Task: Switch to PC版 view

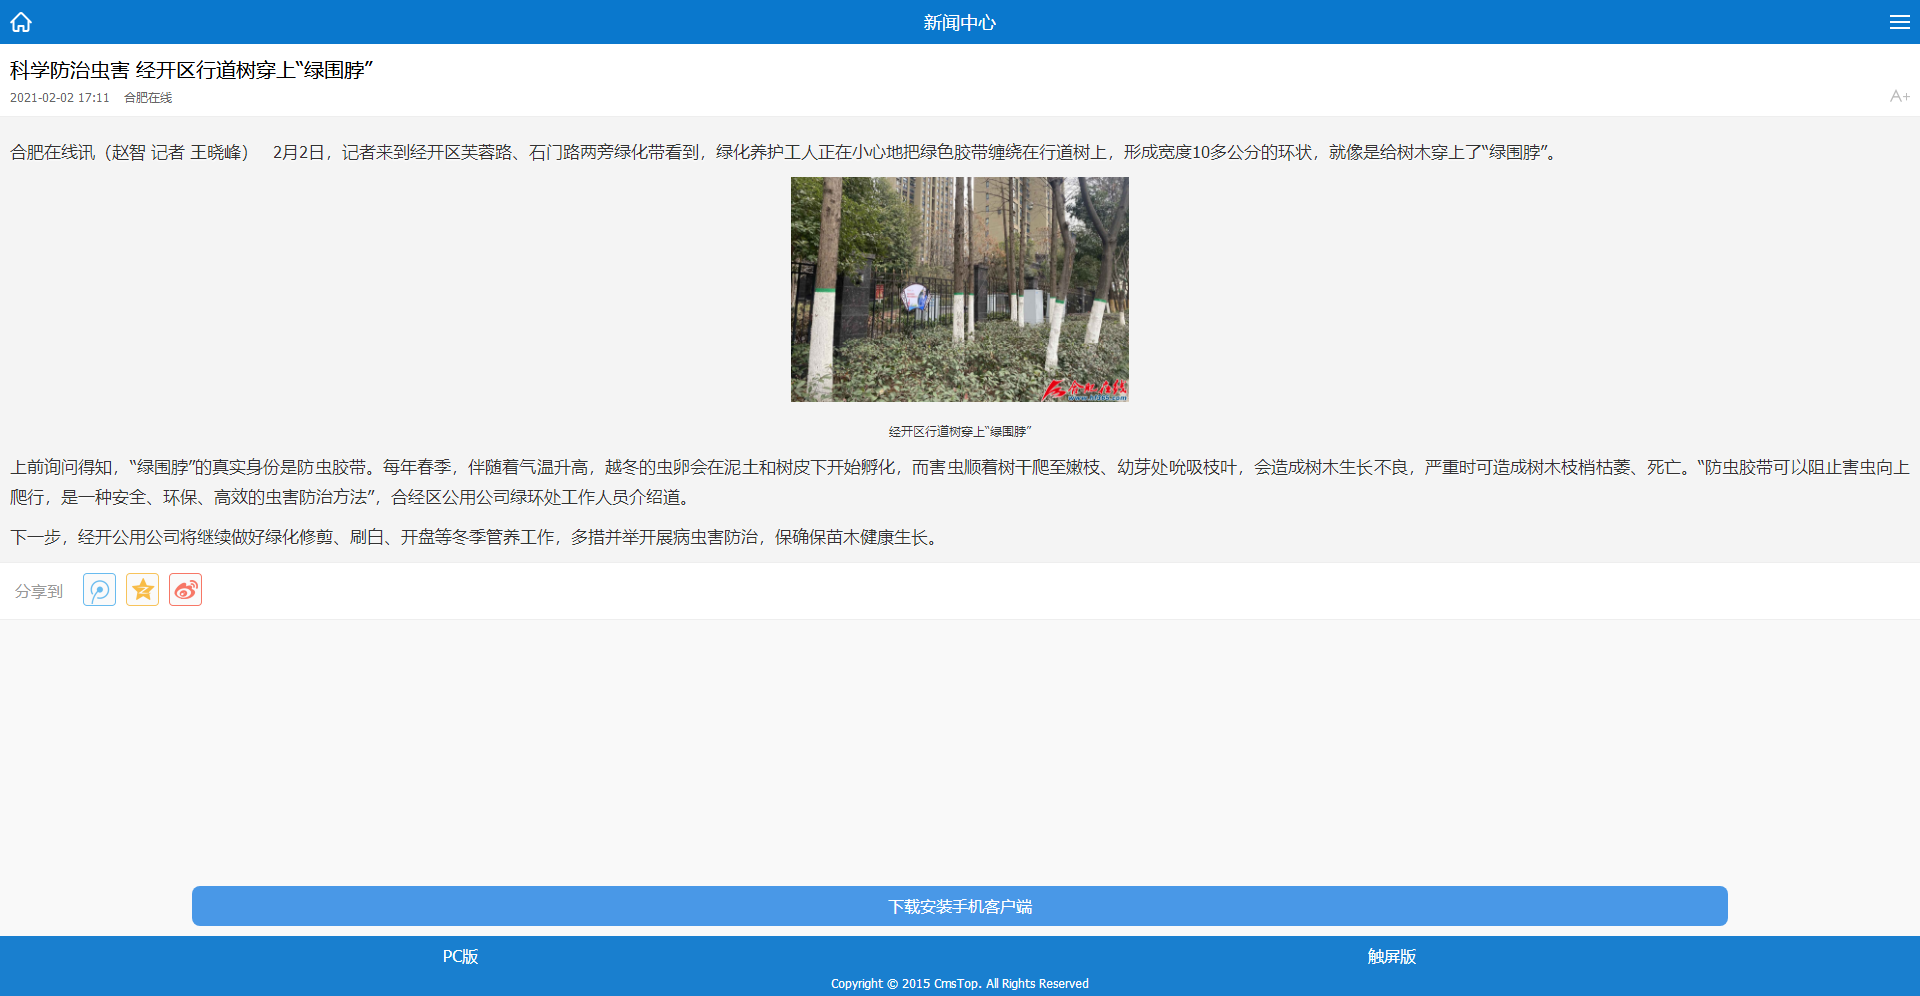Action: pyautogui.click(x=461, y=957)
